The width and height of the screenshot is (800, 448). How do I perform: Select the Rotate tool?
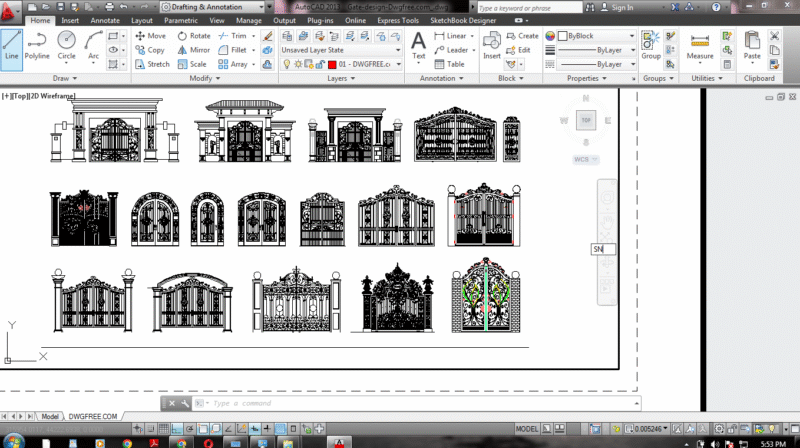tap(194, 36)
